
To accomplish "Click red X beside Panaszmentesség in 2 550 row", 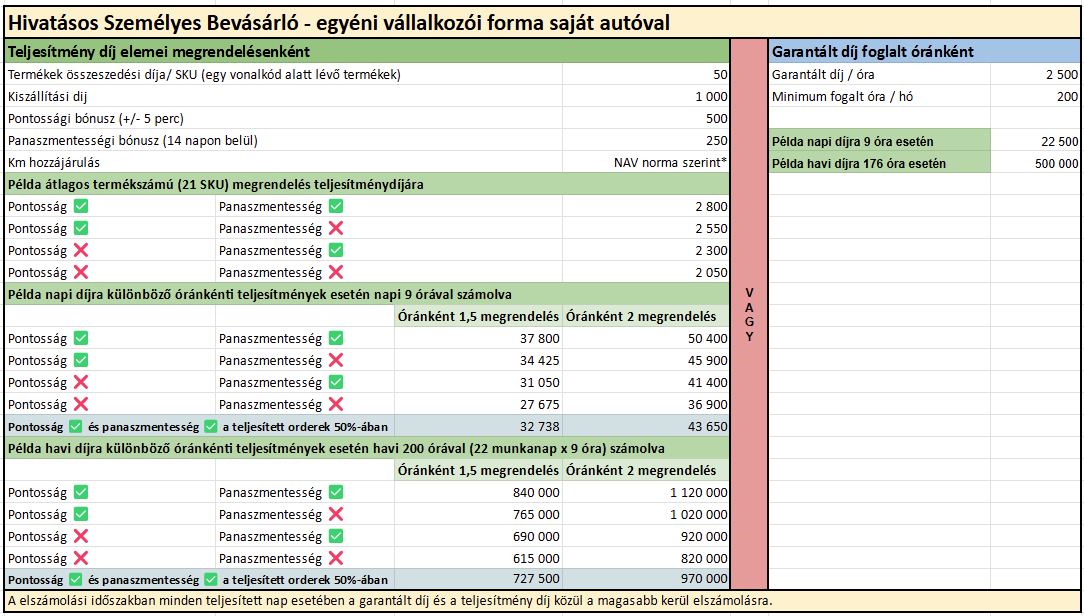I will tap(336, 228).
